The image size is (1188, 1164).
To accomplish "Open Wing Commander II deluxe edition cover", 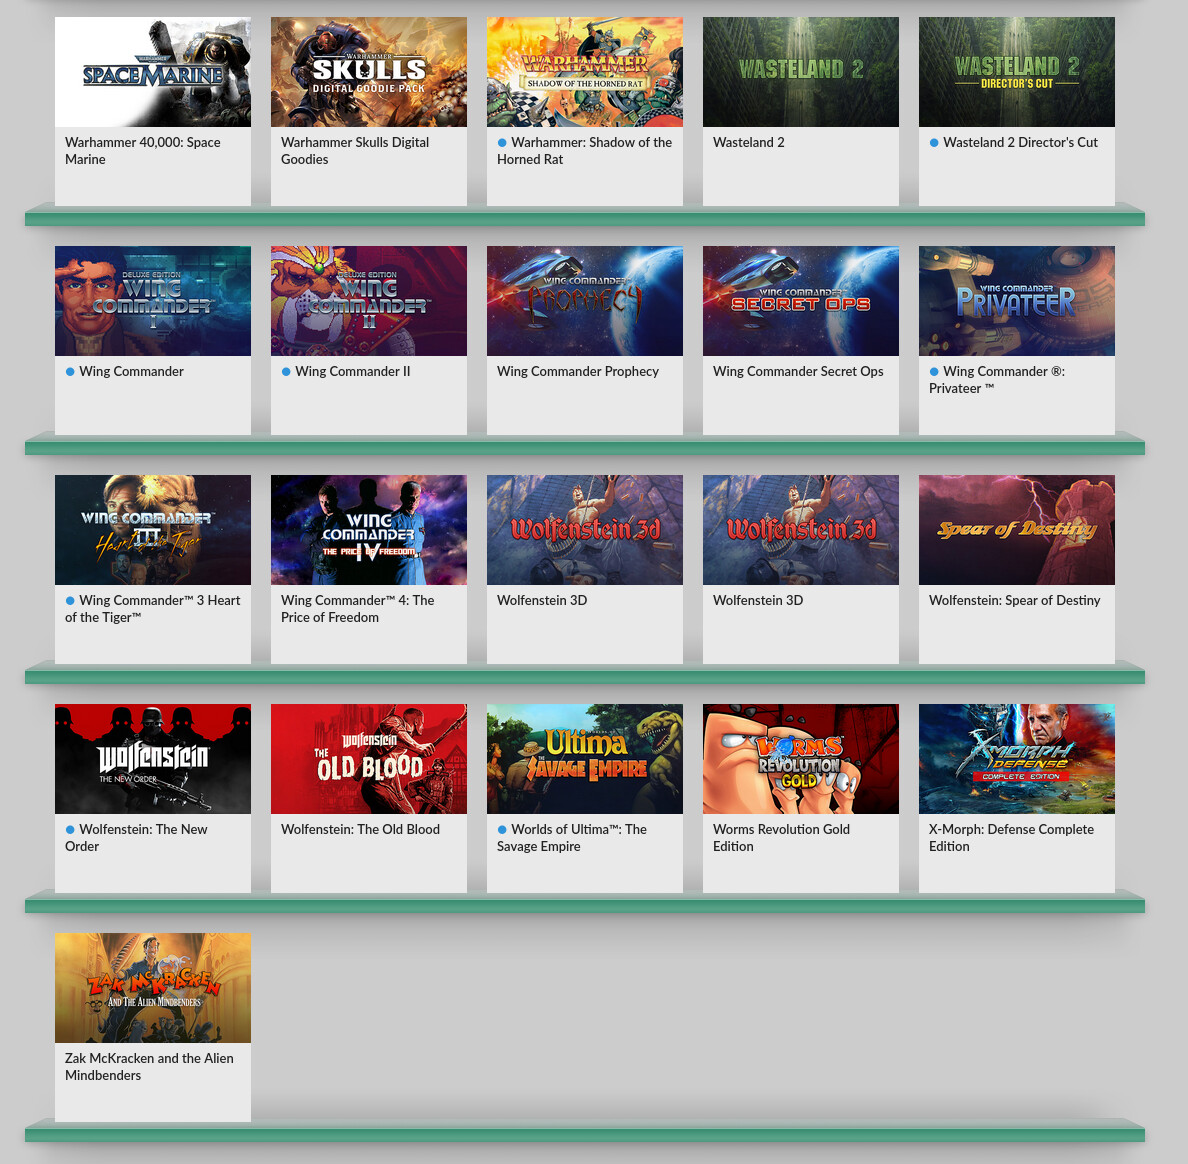I will click(368, 301).
